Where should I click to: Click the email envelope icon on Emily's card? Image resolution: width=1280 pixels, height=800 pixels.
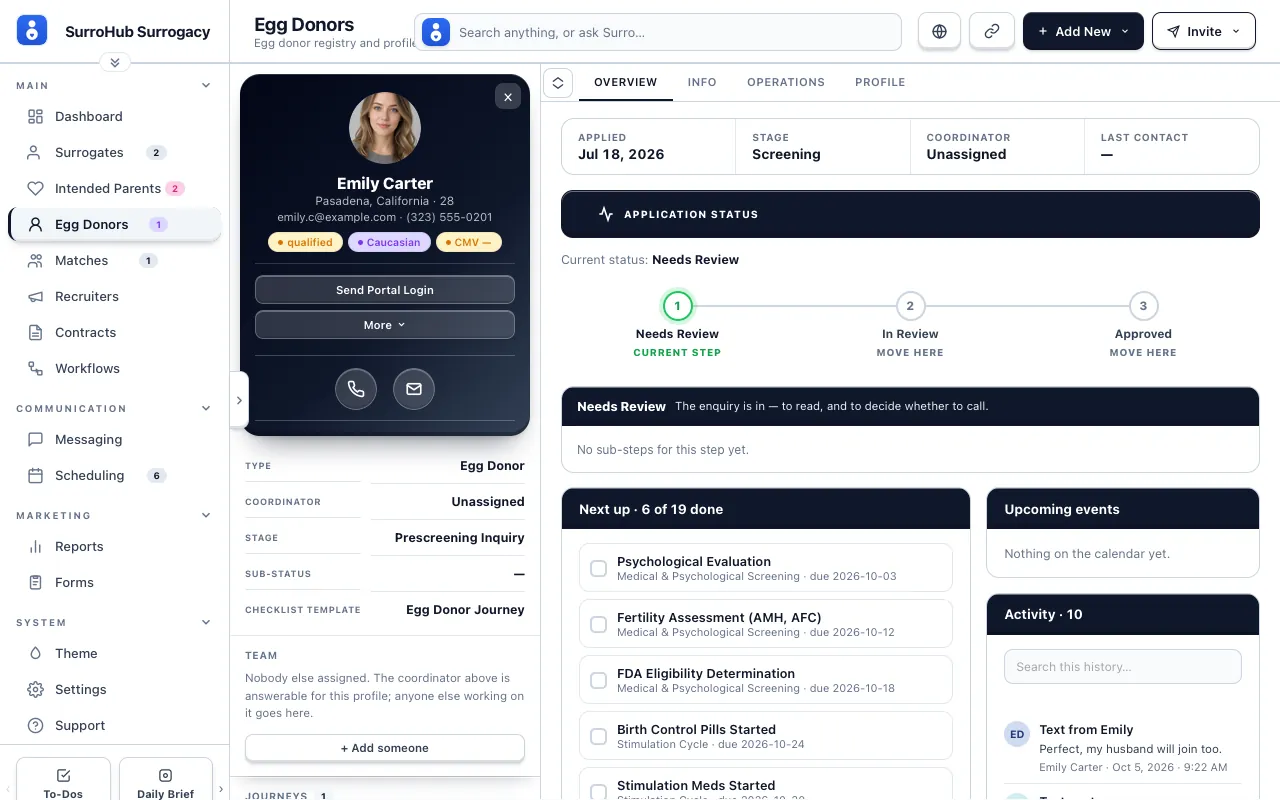click(x=414, y=389)
